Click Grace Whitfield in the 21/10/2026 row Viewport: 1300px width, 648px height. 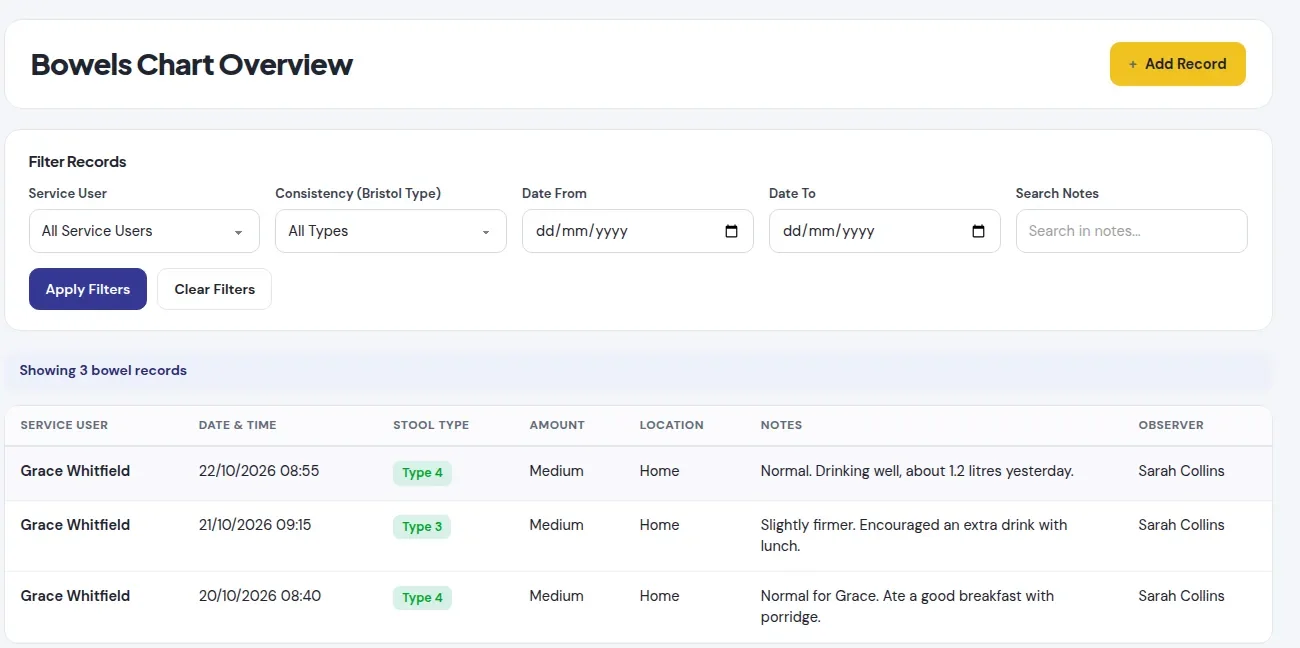pos(75,525)
